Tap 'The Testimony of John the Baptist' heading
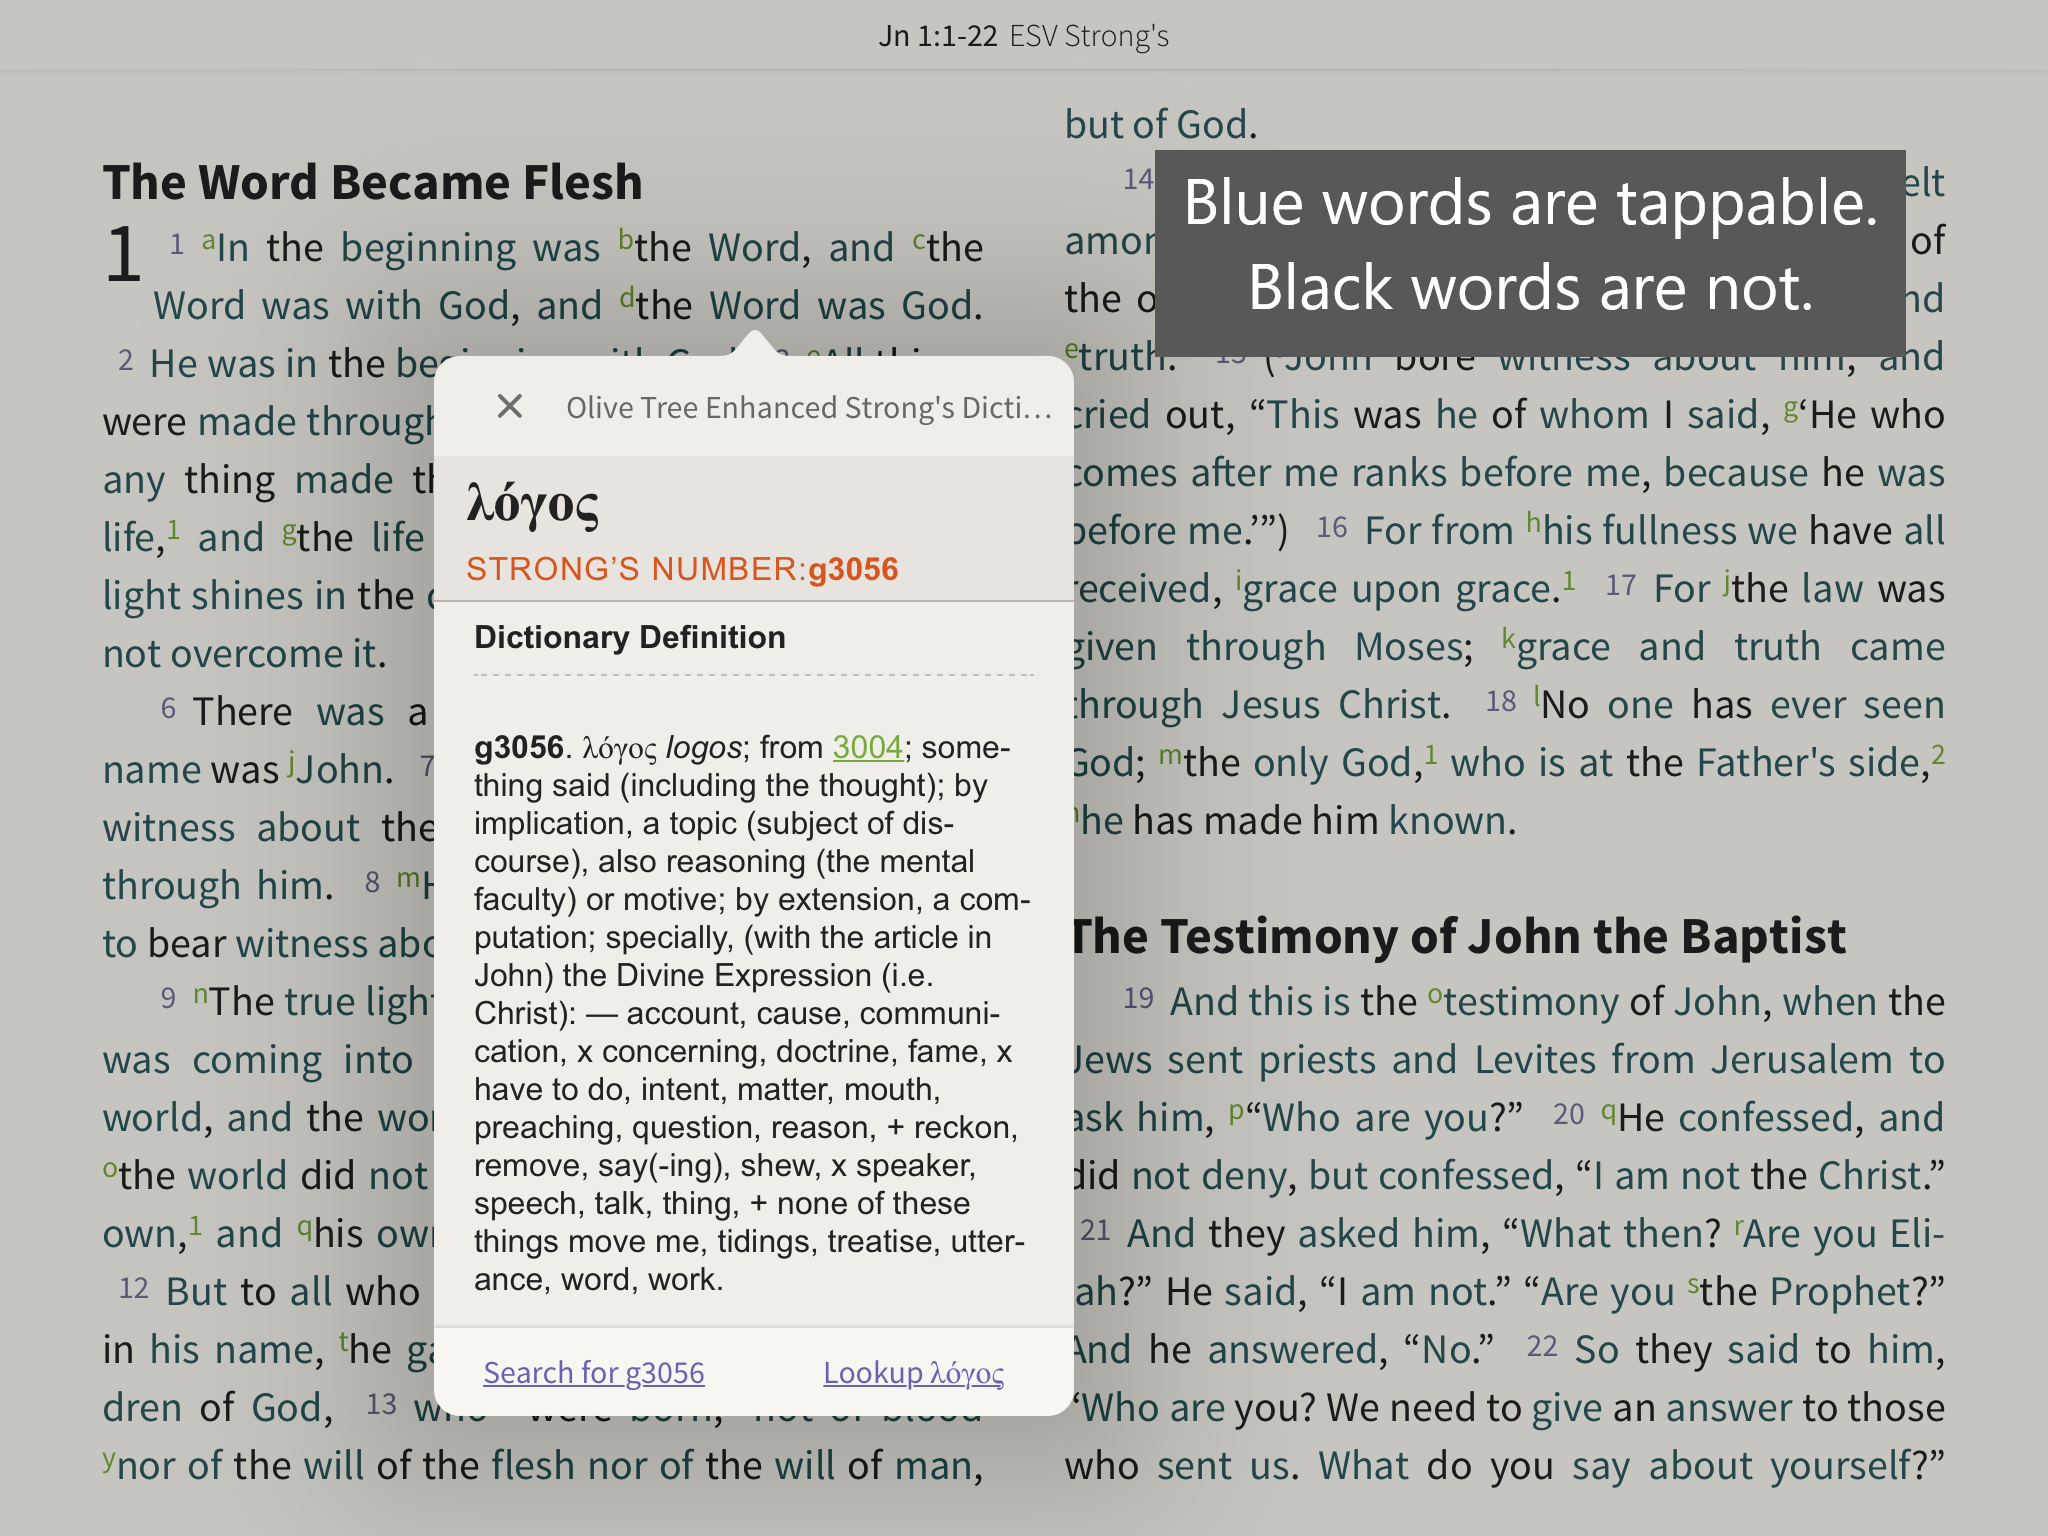This screenshot has width=2048, height=1536. pos(1459,937)
